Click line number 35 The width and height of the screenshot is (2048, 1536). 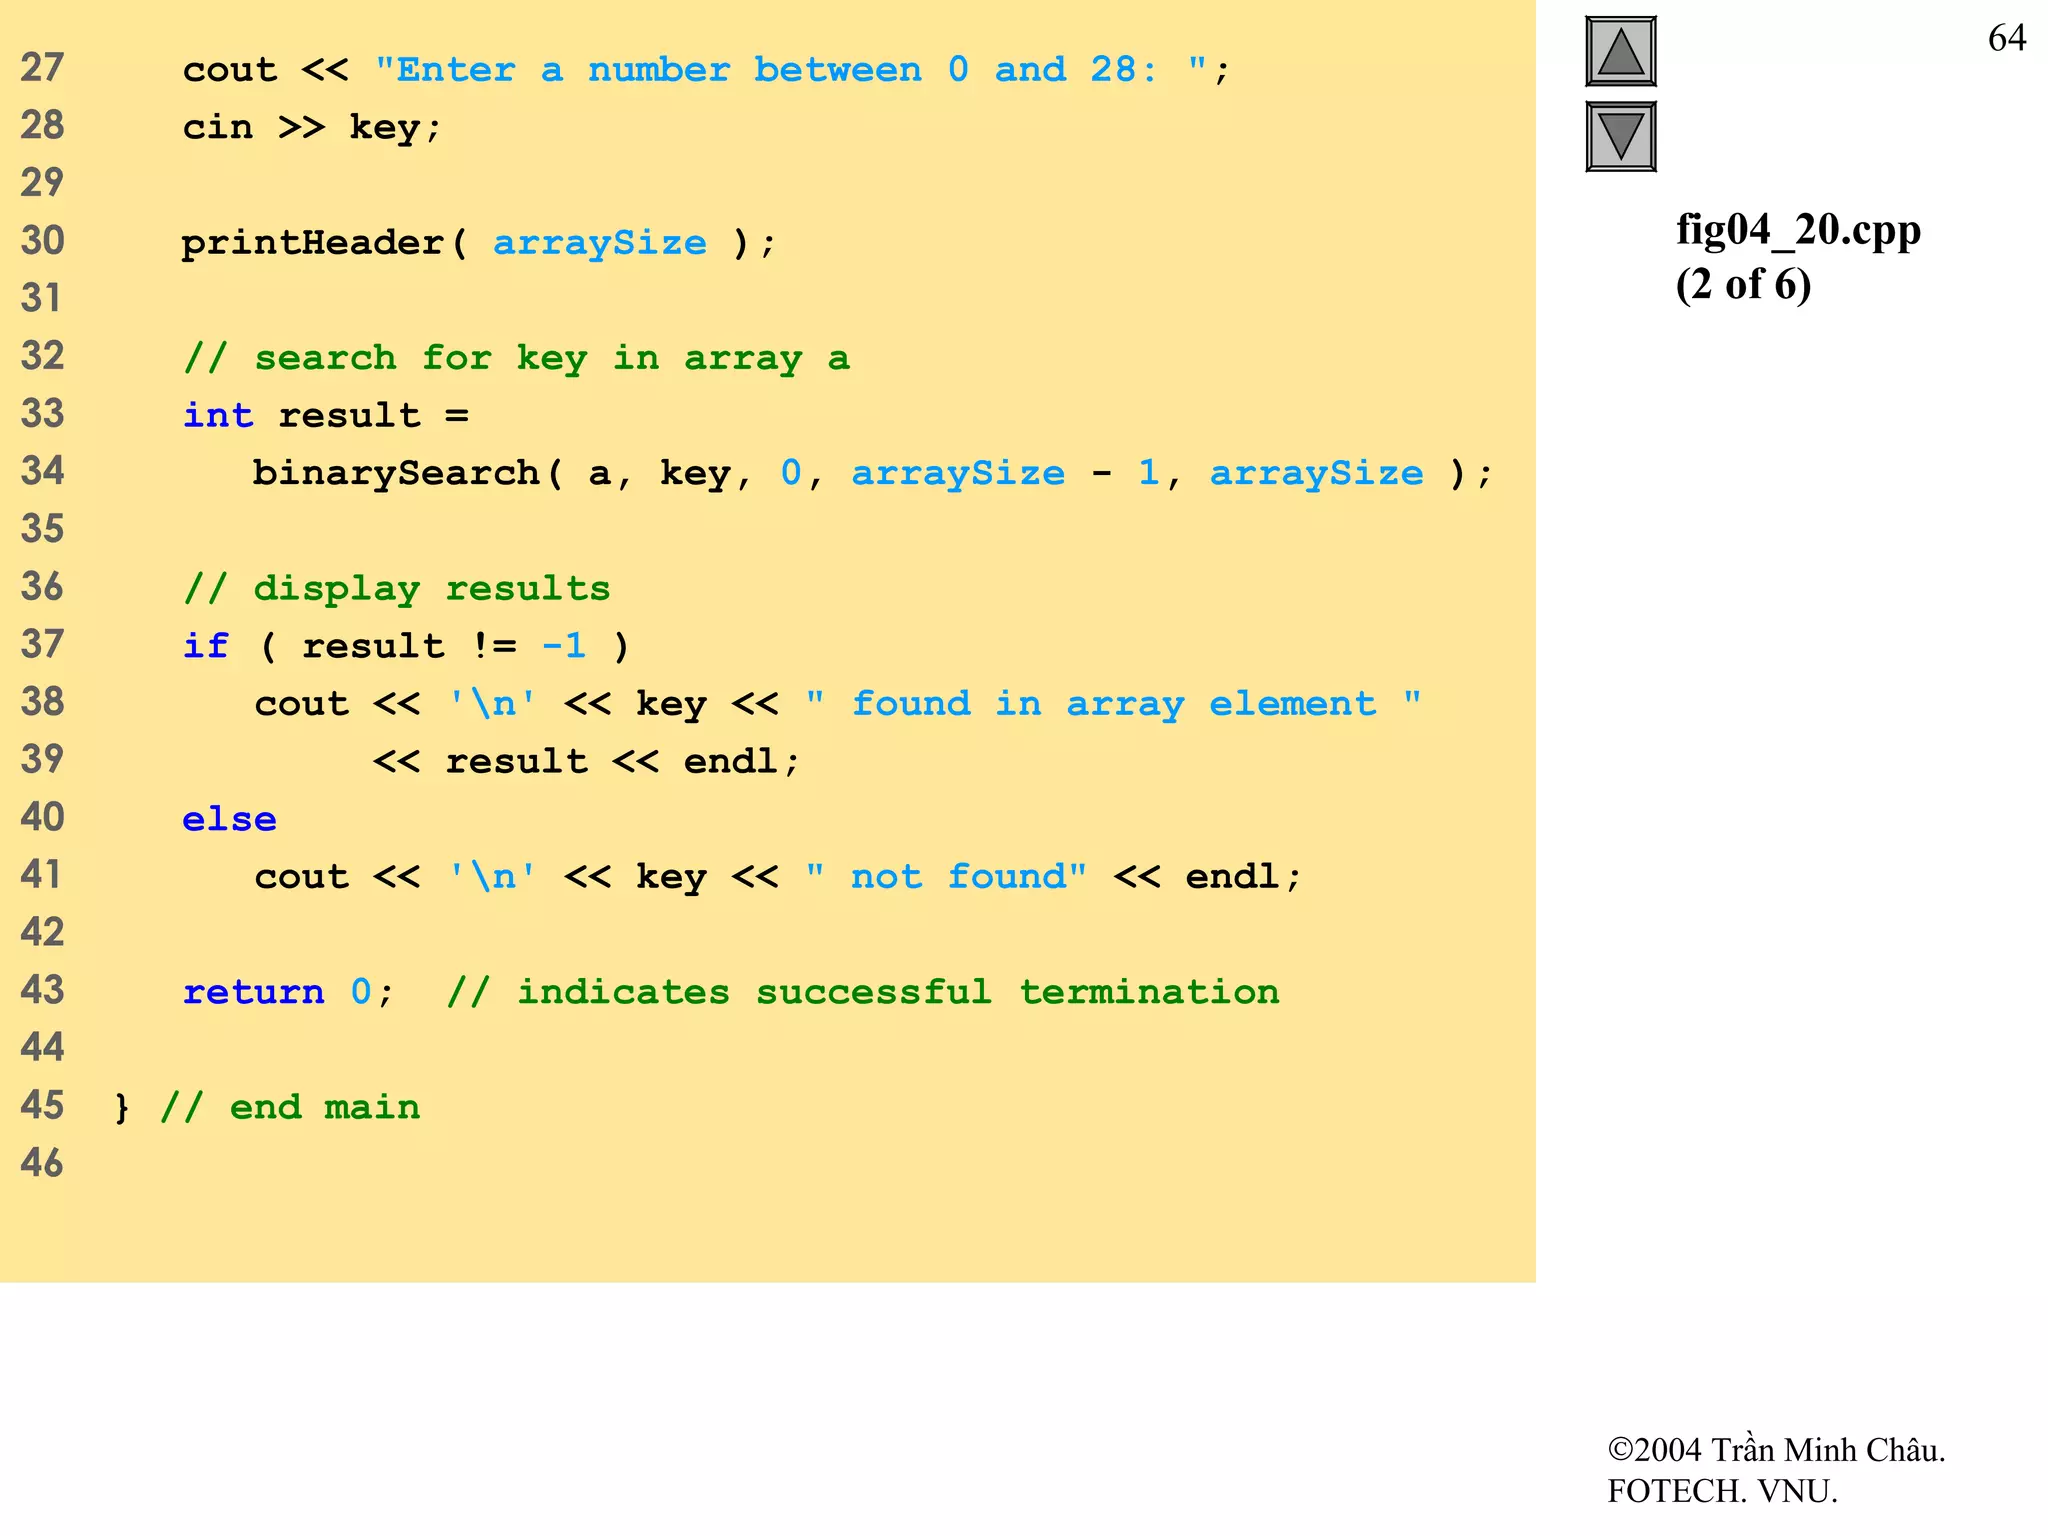point(42,528)
